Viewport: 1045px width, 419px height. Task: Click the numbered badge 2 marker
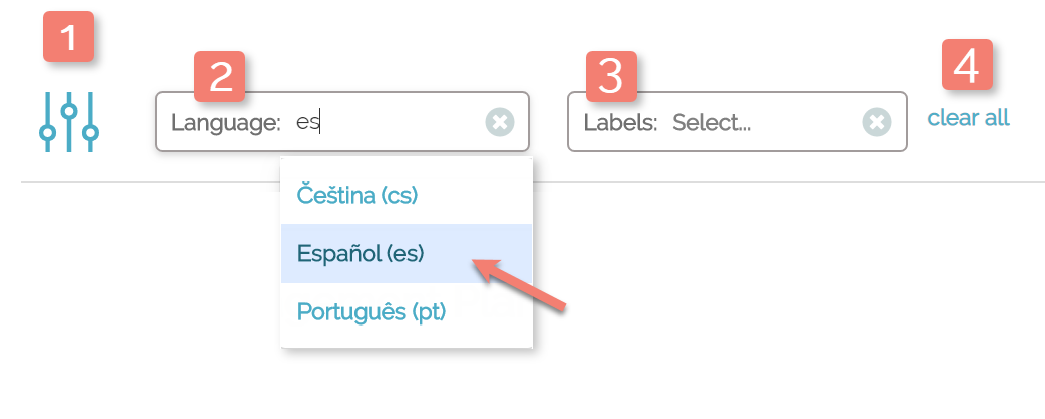tap(220, 77)
